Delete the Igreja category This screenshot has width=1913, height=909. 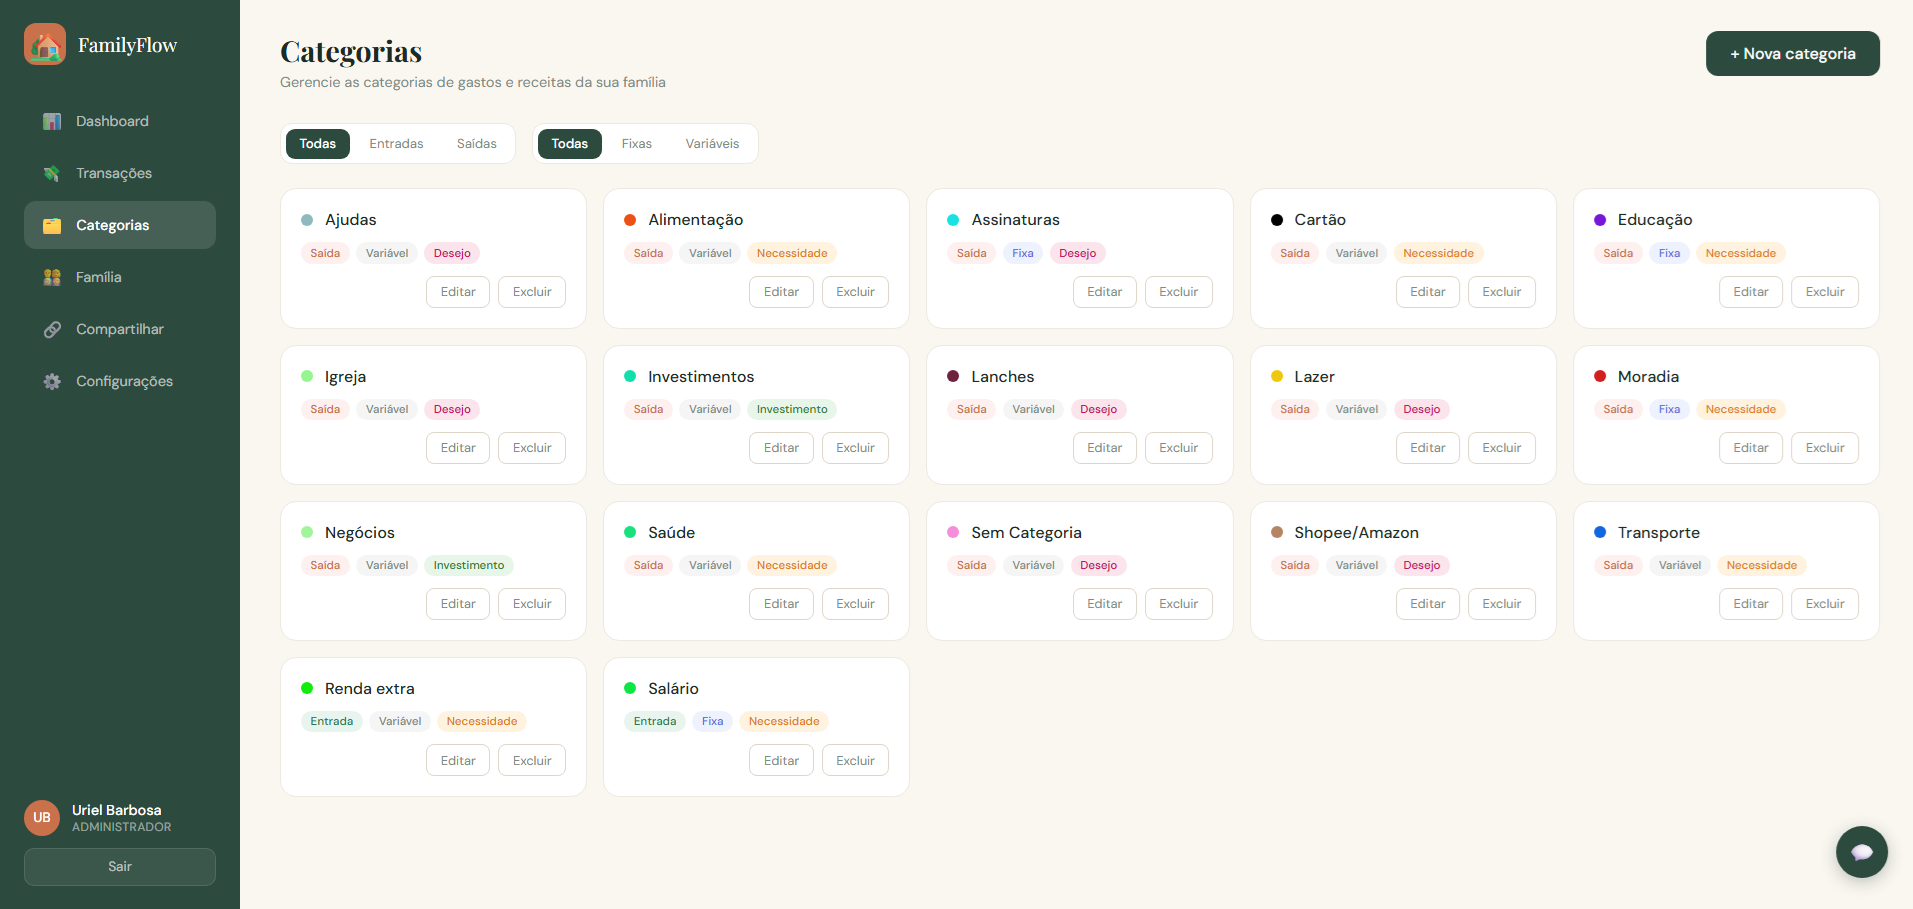click(x=532, y=448)
